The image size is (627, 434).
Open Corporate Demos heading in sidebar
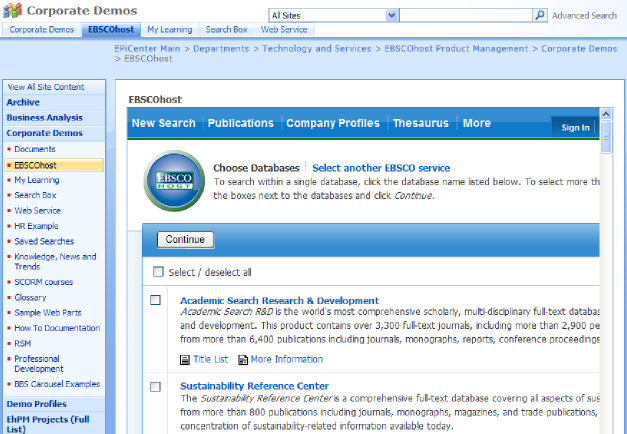(x=44, y=133)
